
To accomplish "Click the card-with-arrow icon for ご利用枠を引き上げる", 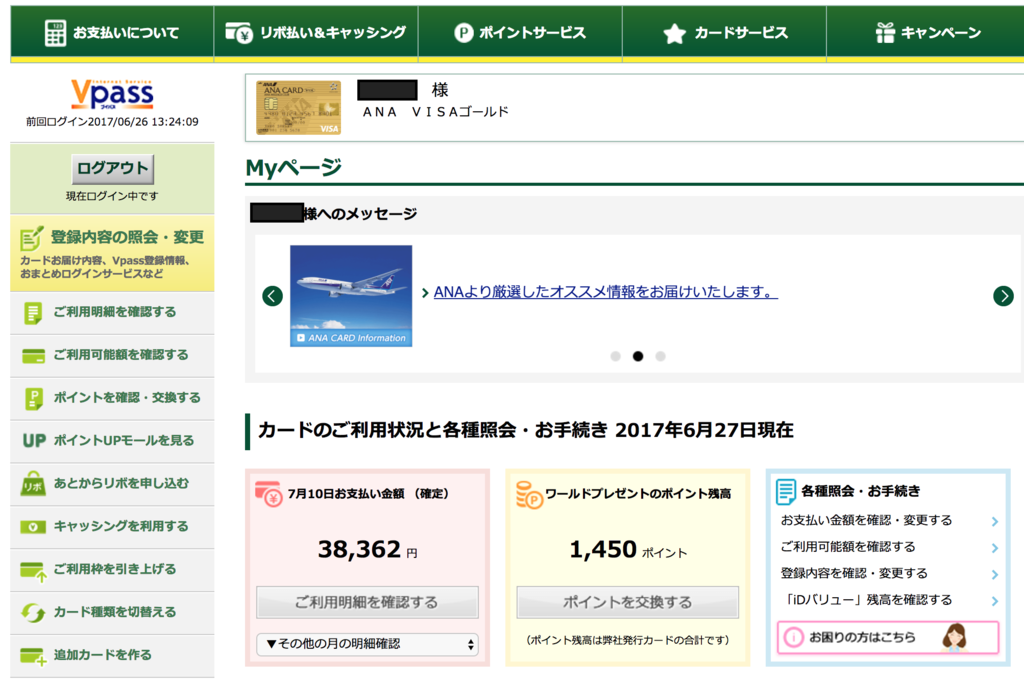I will [33, 571].
